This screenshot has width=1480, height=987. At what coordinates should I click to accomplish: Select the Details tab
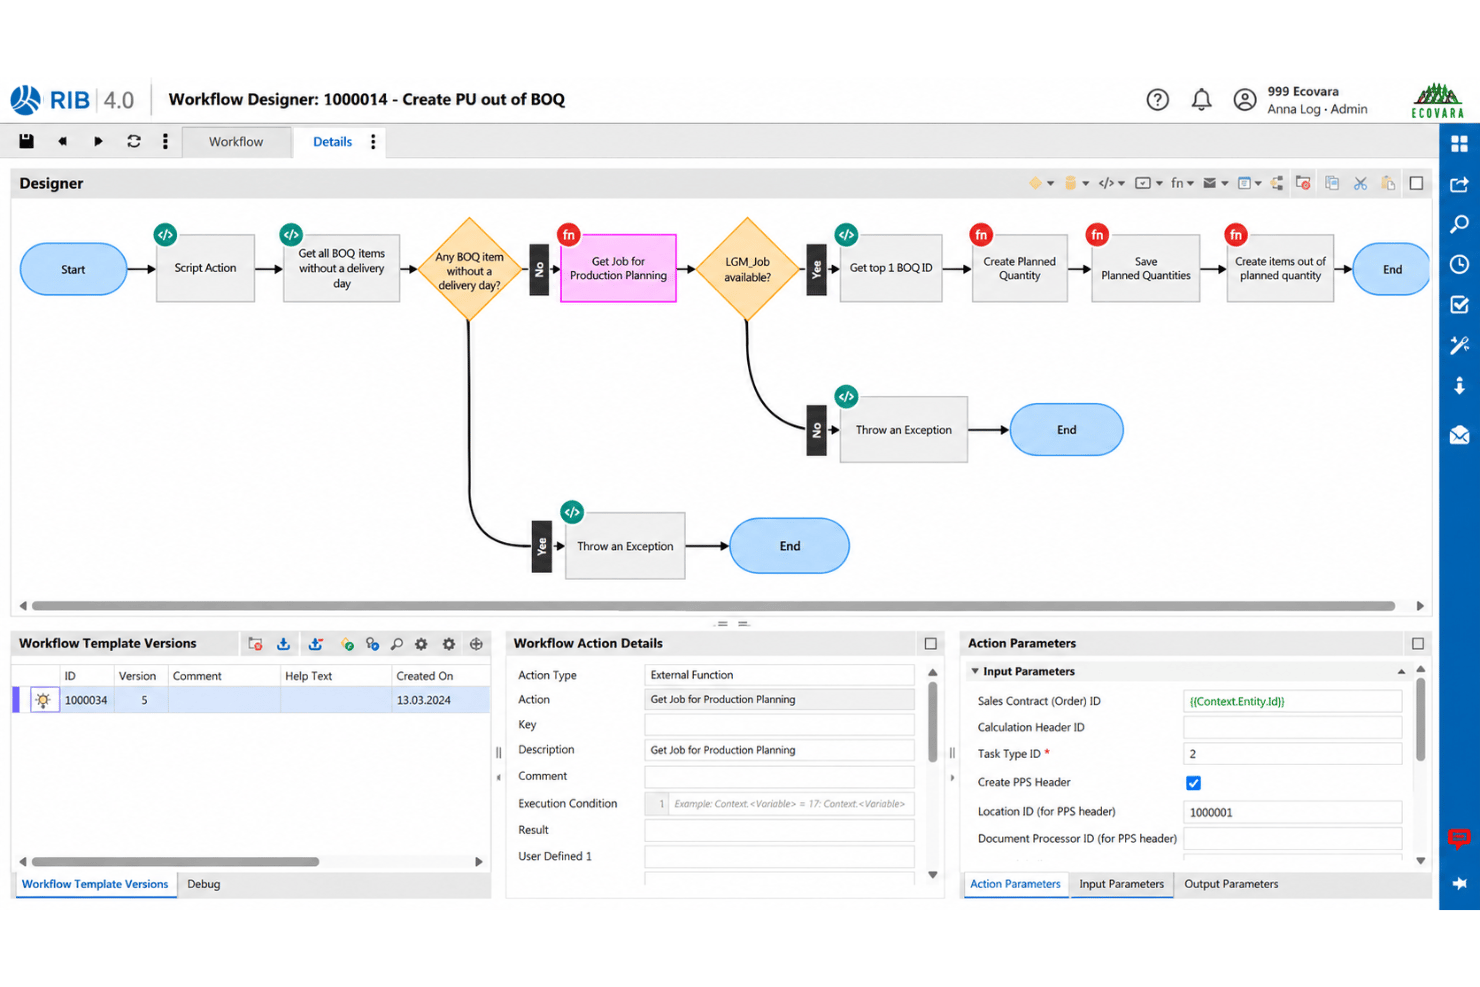pos(332,142)
